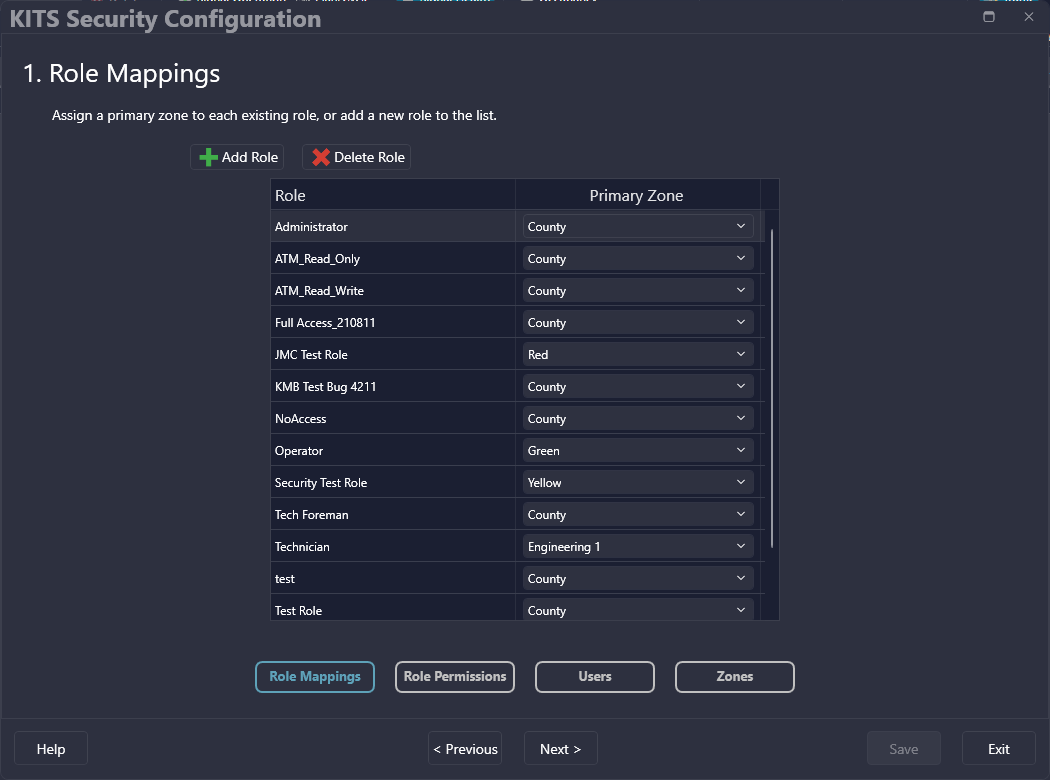
Task: Open Primary Zone dropdown for Administrator
Action: pyautogui.click(x=637, y=227)
